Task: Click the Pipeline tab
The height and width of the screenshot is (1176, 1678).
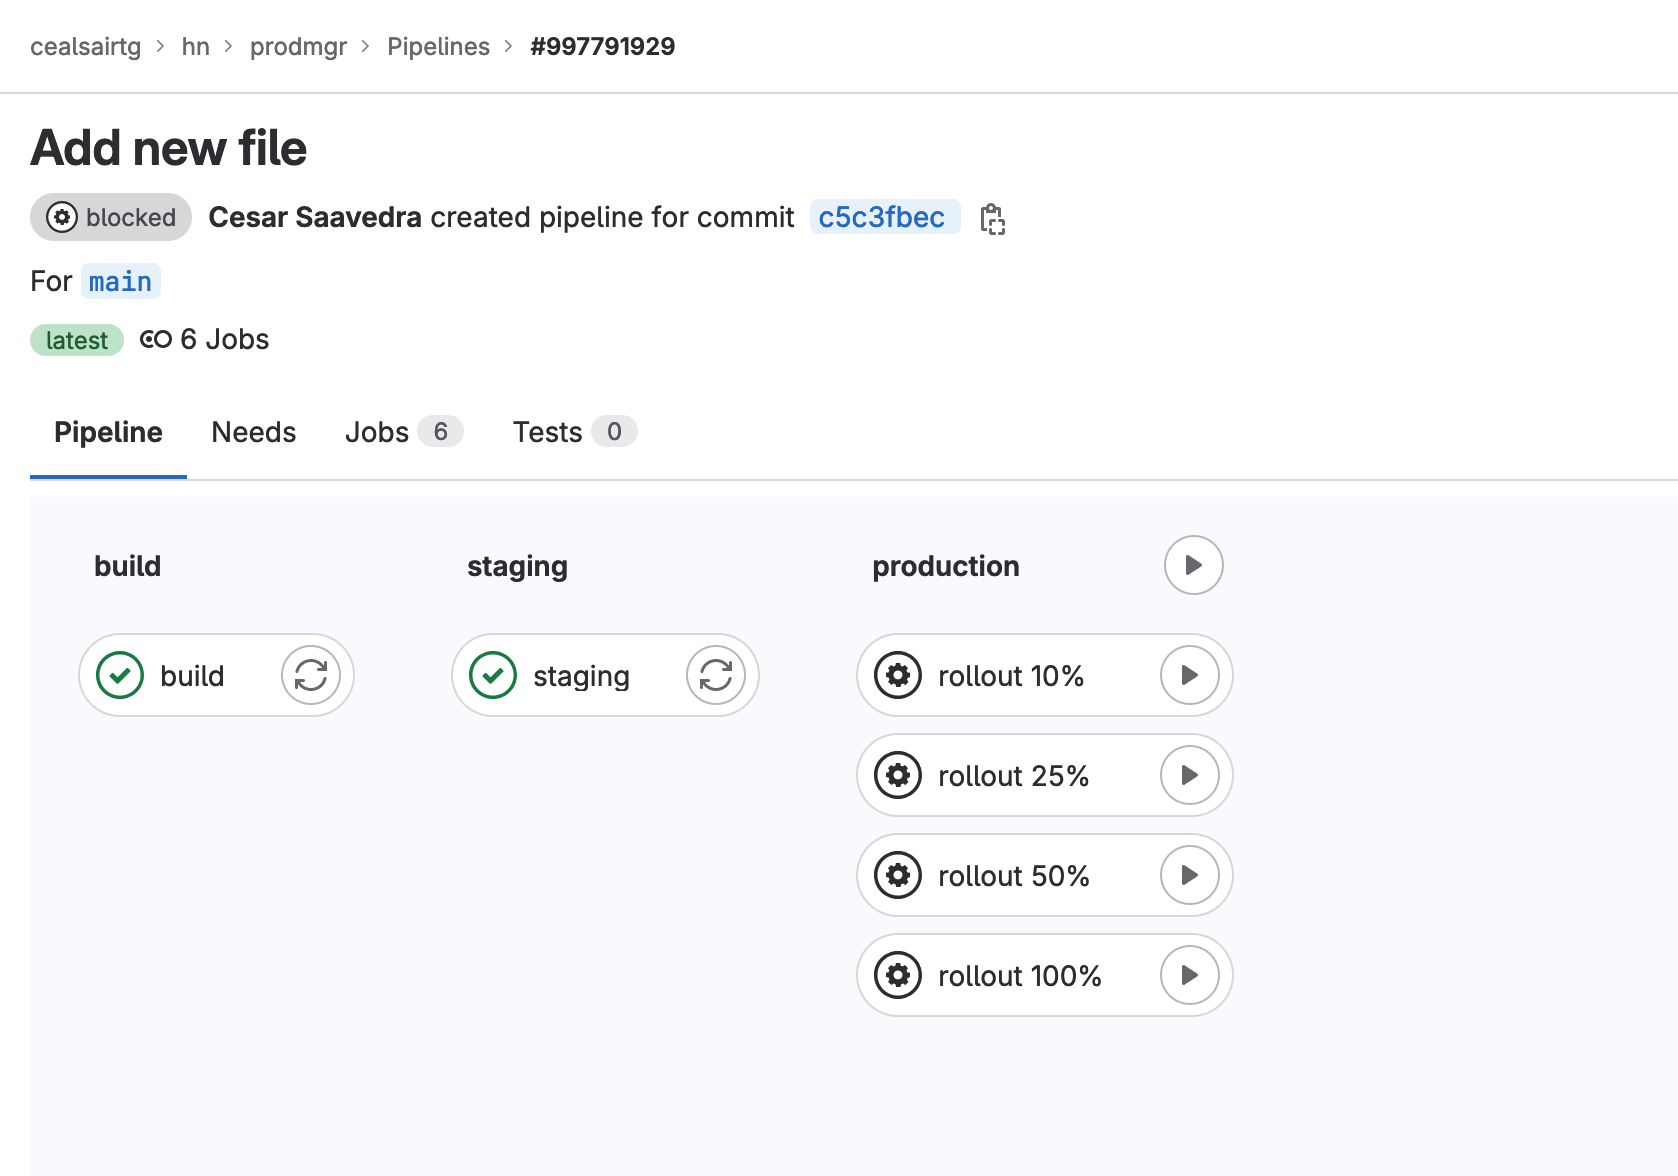Action: coord(108,432)
